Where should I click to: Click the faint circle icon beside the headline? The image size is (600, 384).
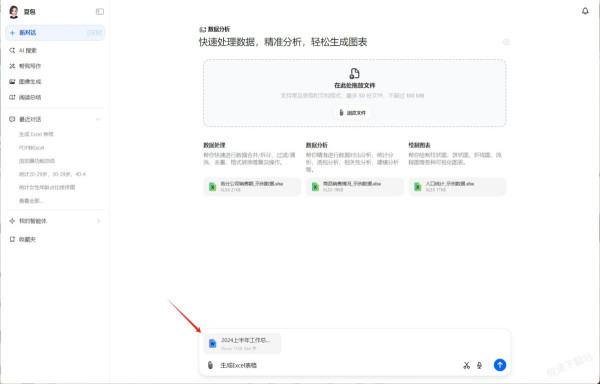pyautogui.click(x=506, y=42)
